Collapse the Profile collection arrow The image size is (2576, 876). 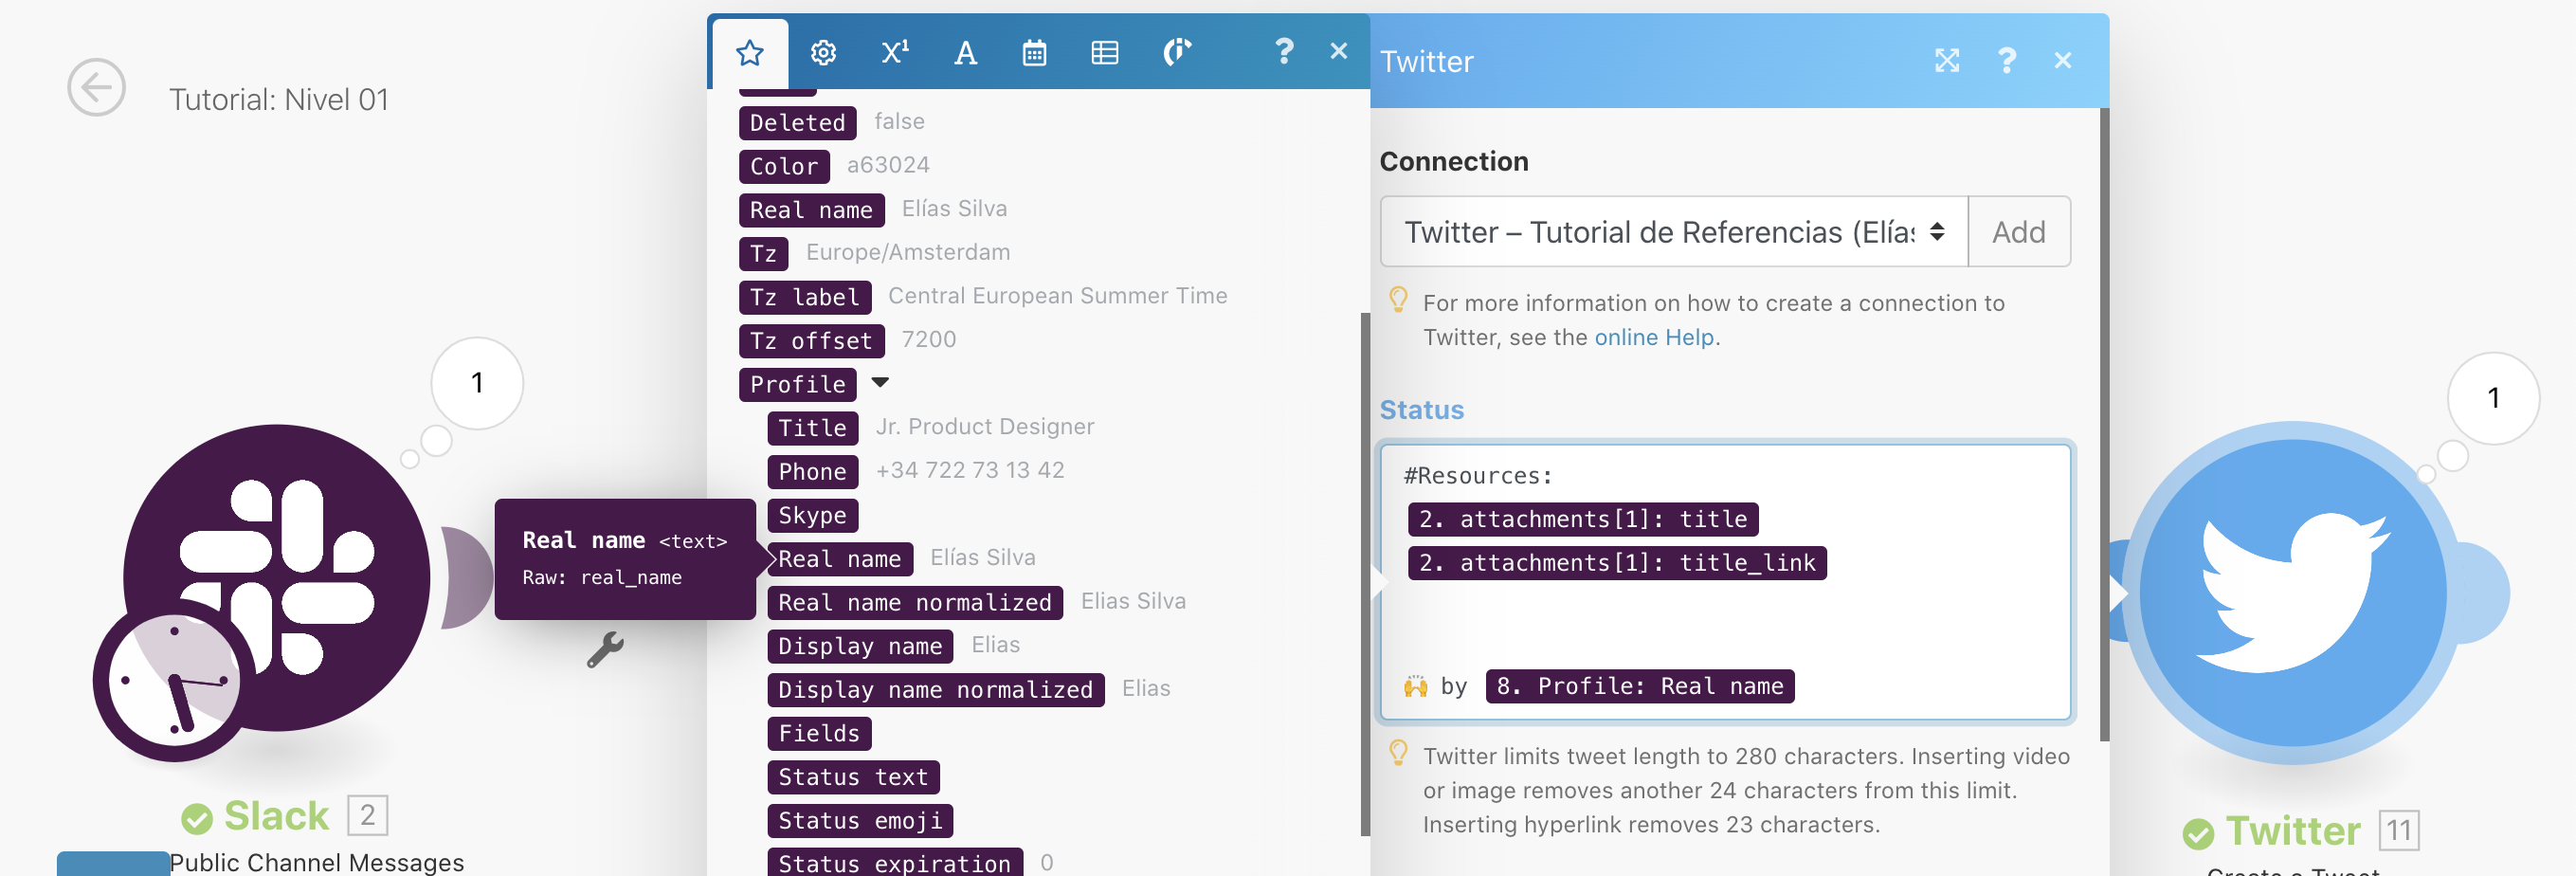click(880, 383)
